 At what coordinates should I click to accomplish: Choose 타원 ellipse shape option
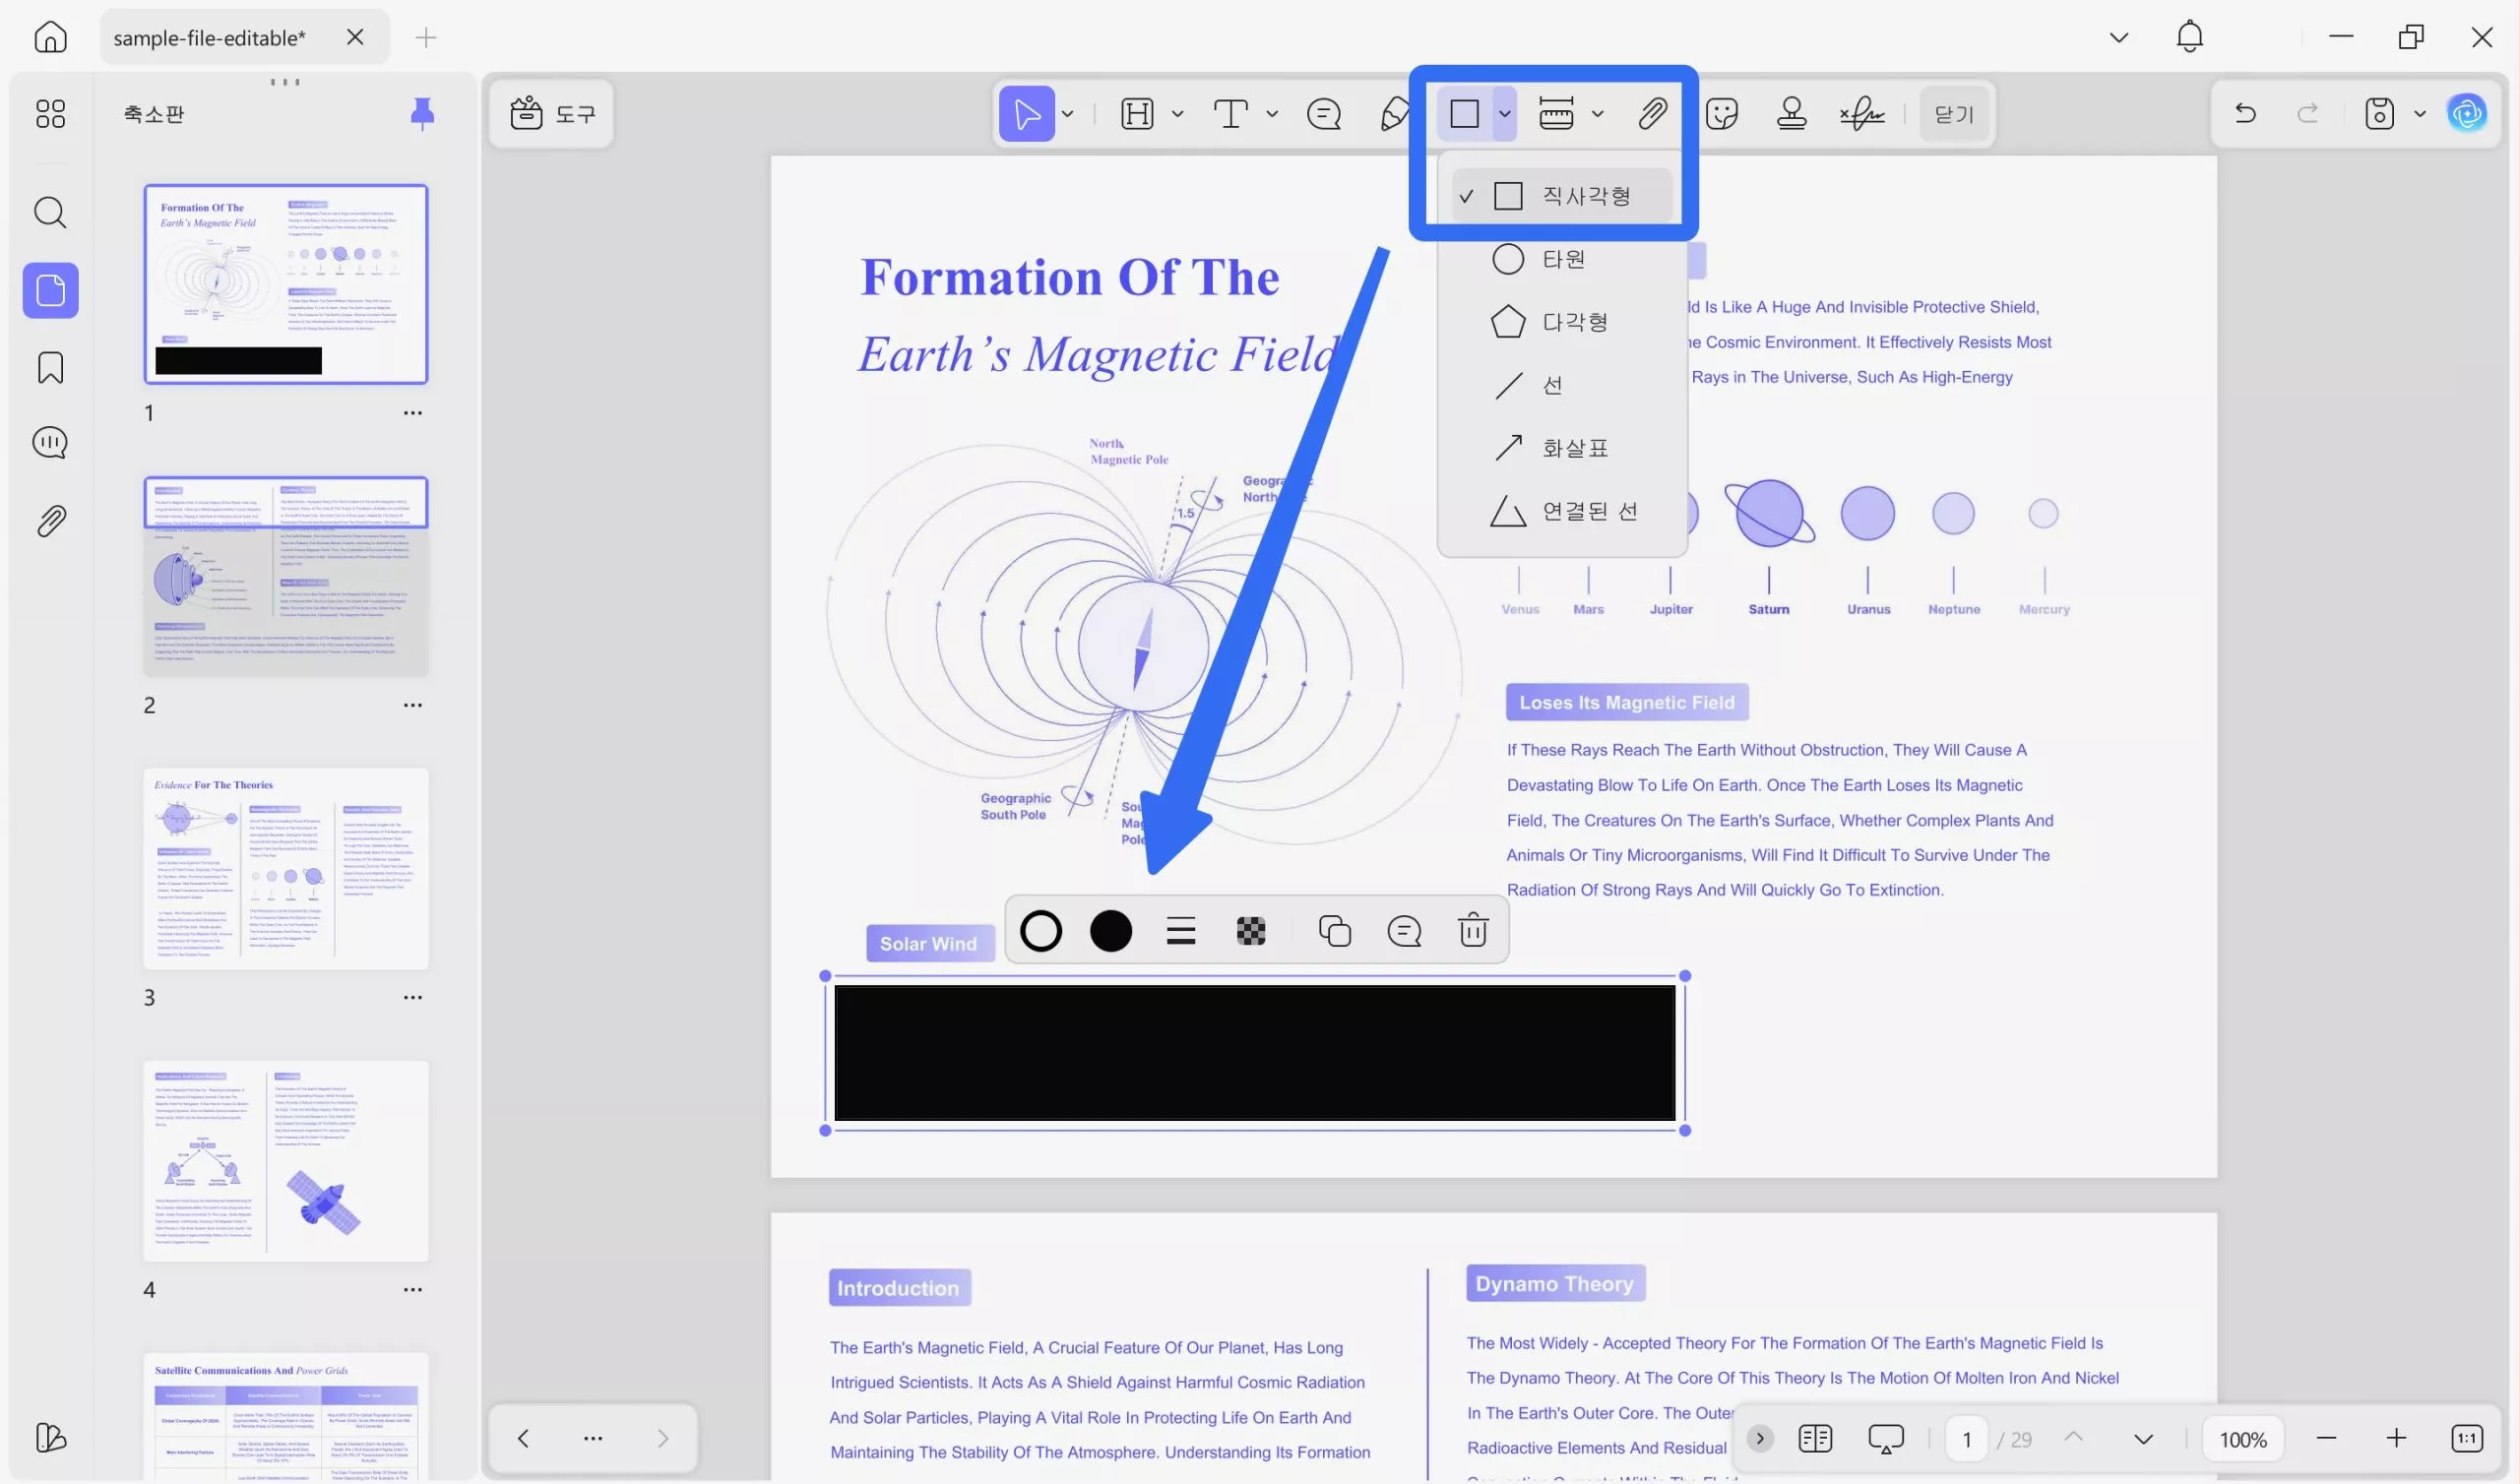[x=1562, y=259]
